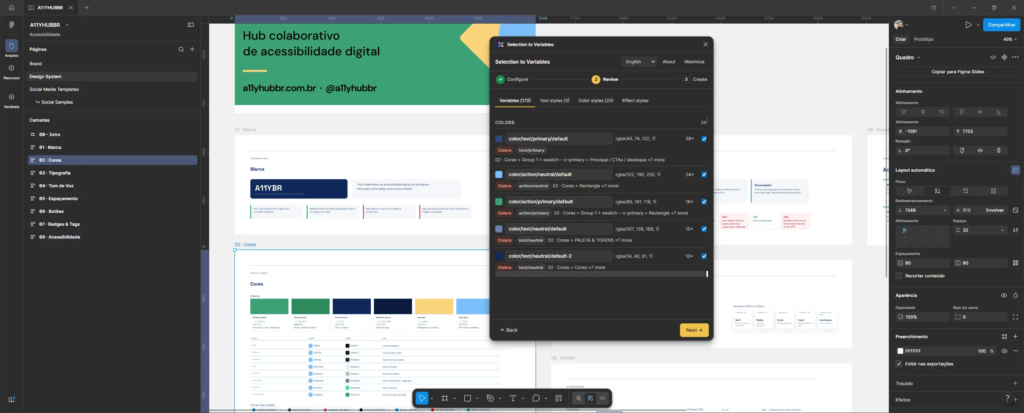Viewport: 1024px width, 413px height.
Task: Open the Espaço 32 gap dropdown
Action: pos(1003,230)
